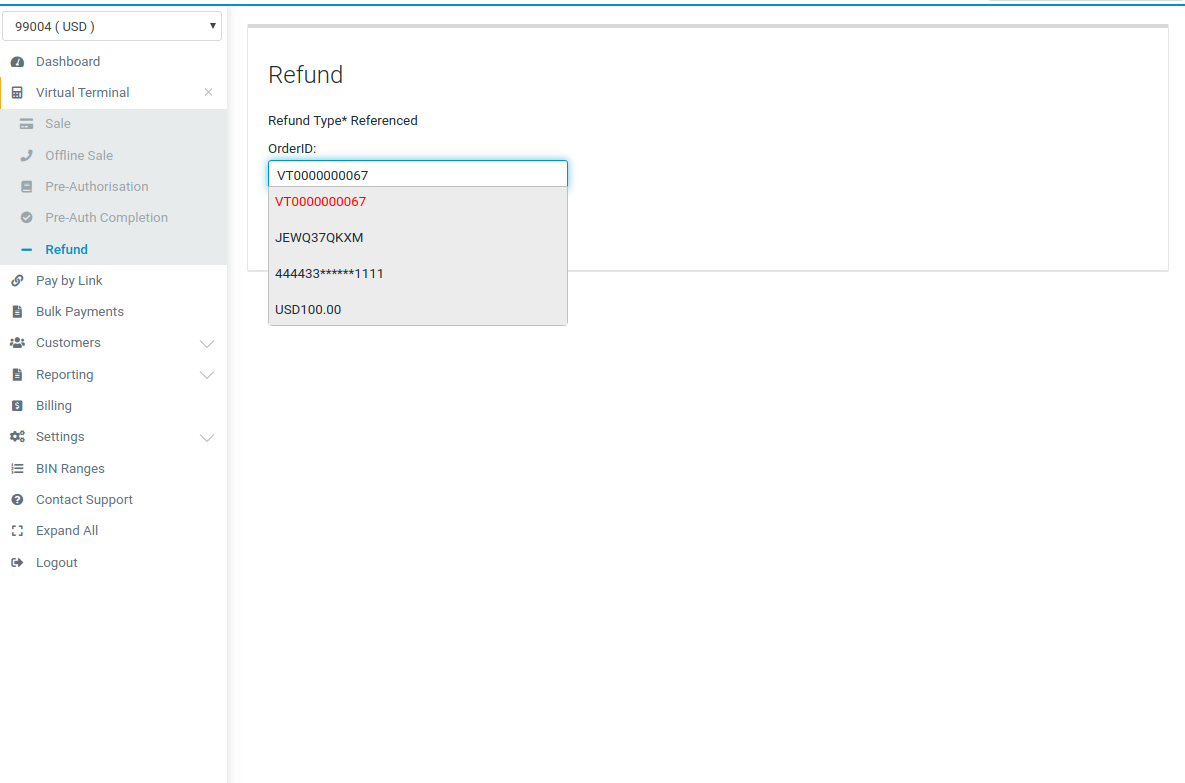Click the Bulk Payments document icon
The height and width of the screenshot is (783, 1185).
[17, 312]
